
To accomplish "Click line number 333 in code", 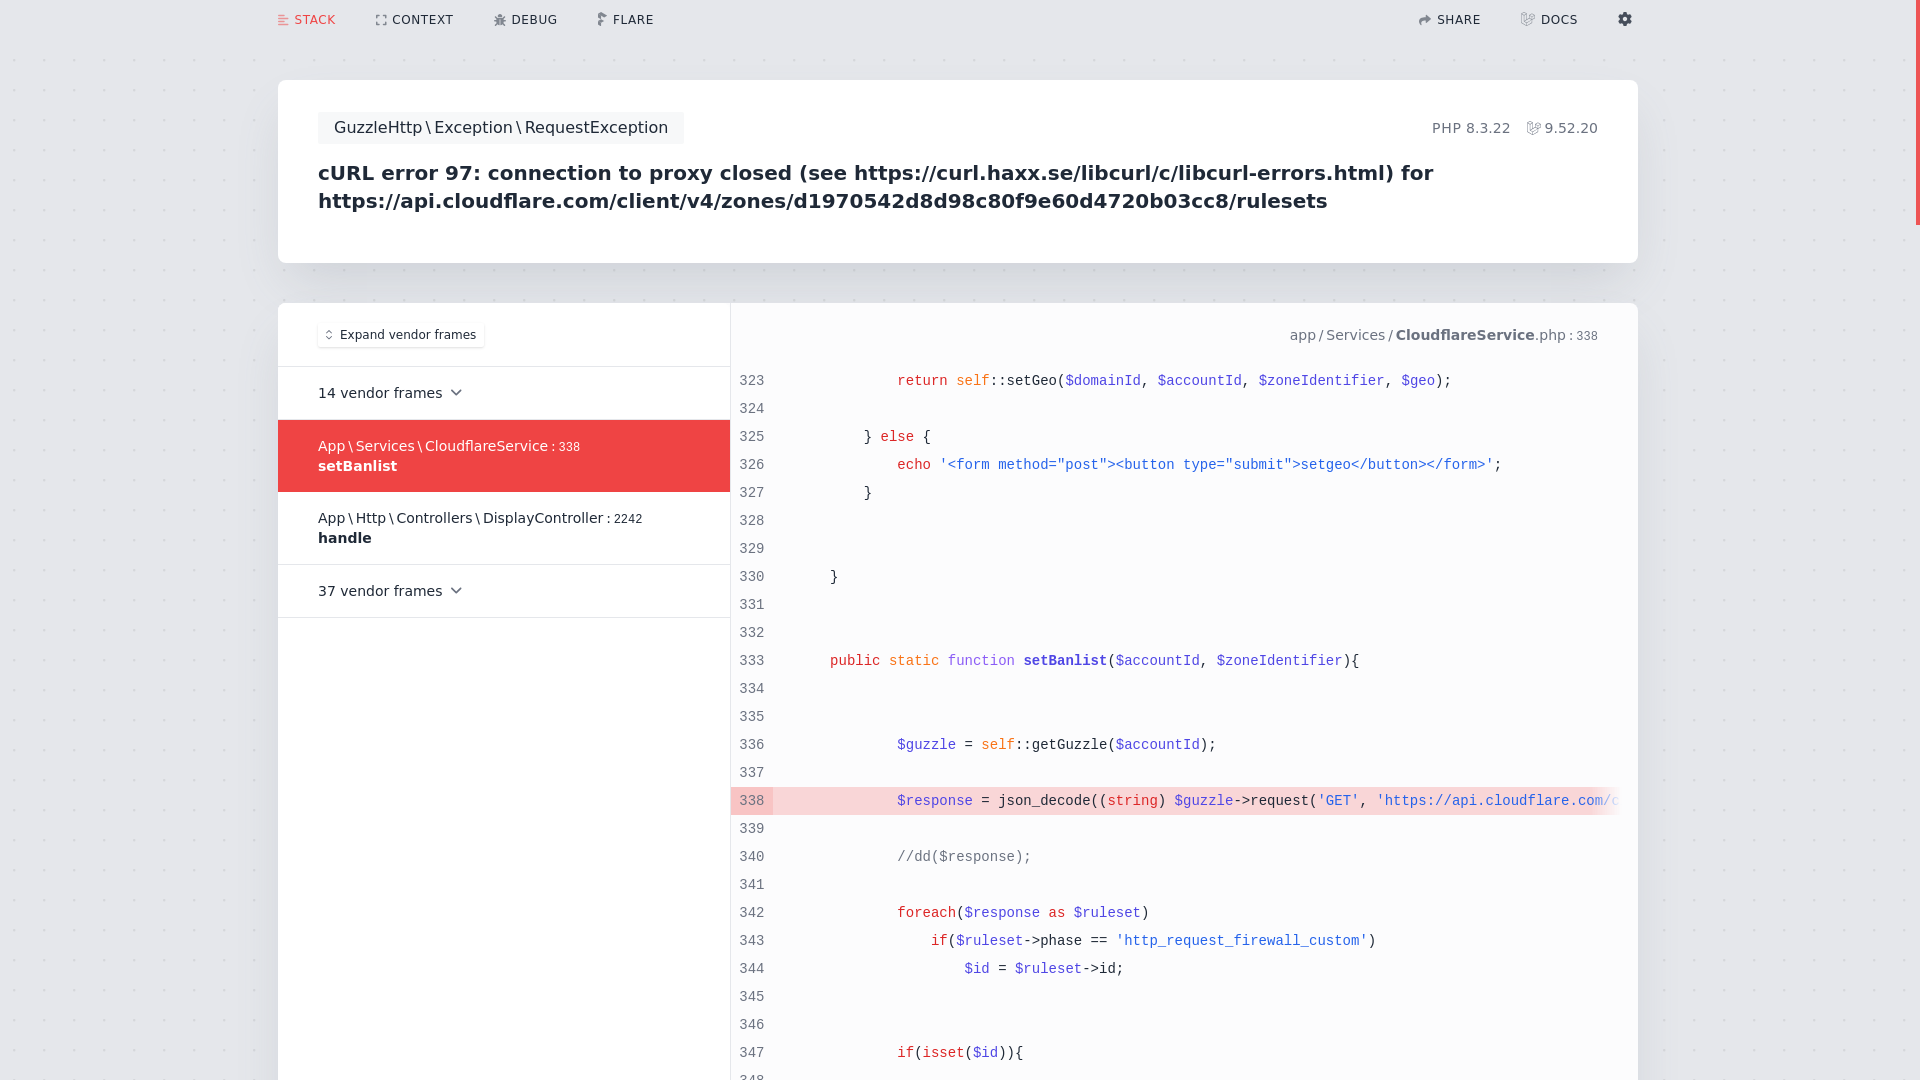I will pyautogui.click(x=752, y=661).
